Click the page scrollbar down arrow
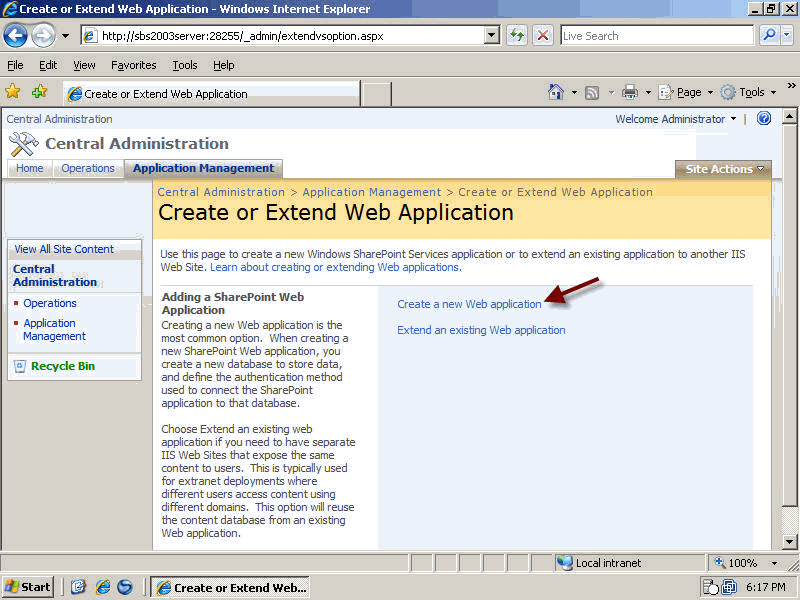The height and width of the screenshot is (600, 800). [789, 542]
